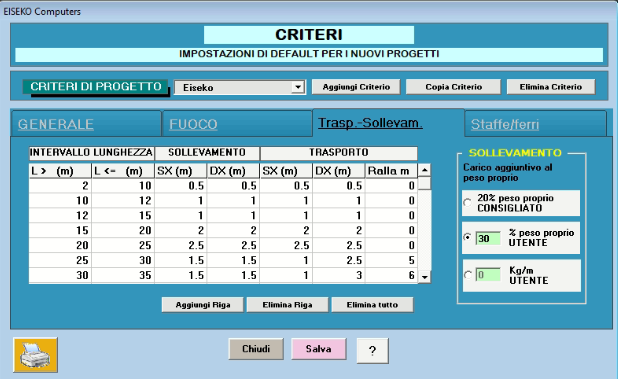Click the table scrollbar down arrow
The height and width of the screenshot is (379, 618).
coord(424,277)
